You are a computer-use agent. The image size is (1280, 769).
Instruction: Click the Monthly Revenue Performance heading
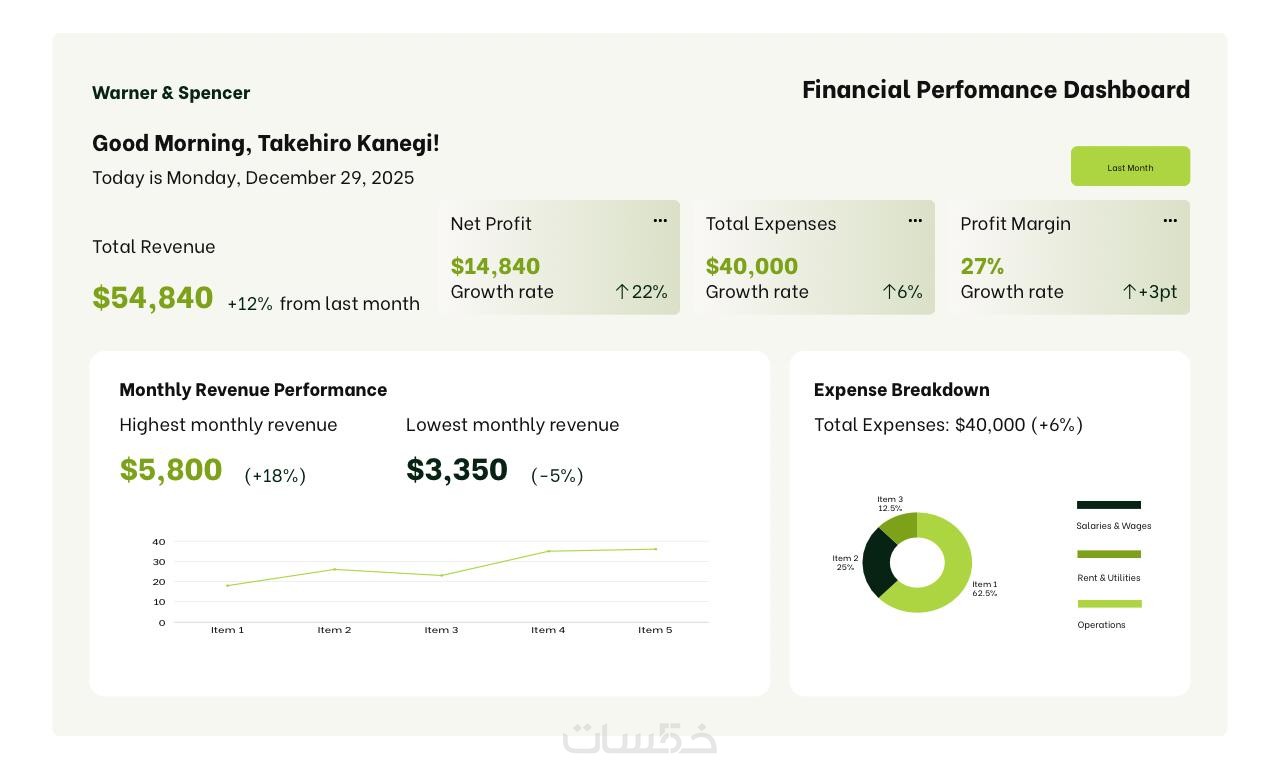tap(253, 389)
